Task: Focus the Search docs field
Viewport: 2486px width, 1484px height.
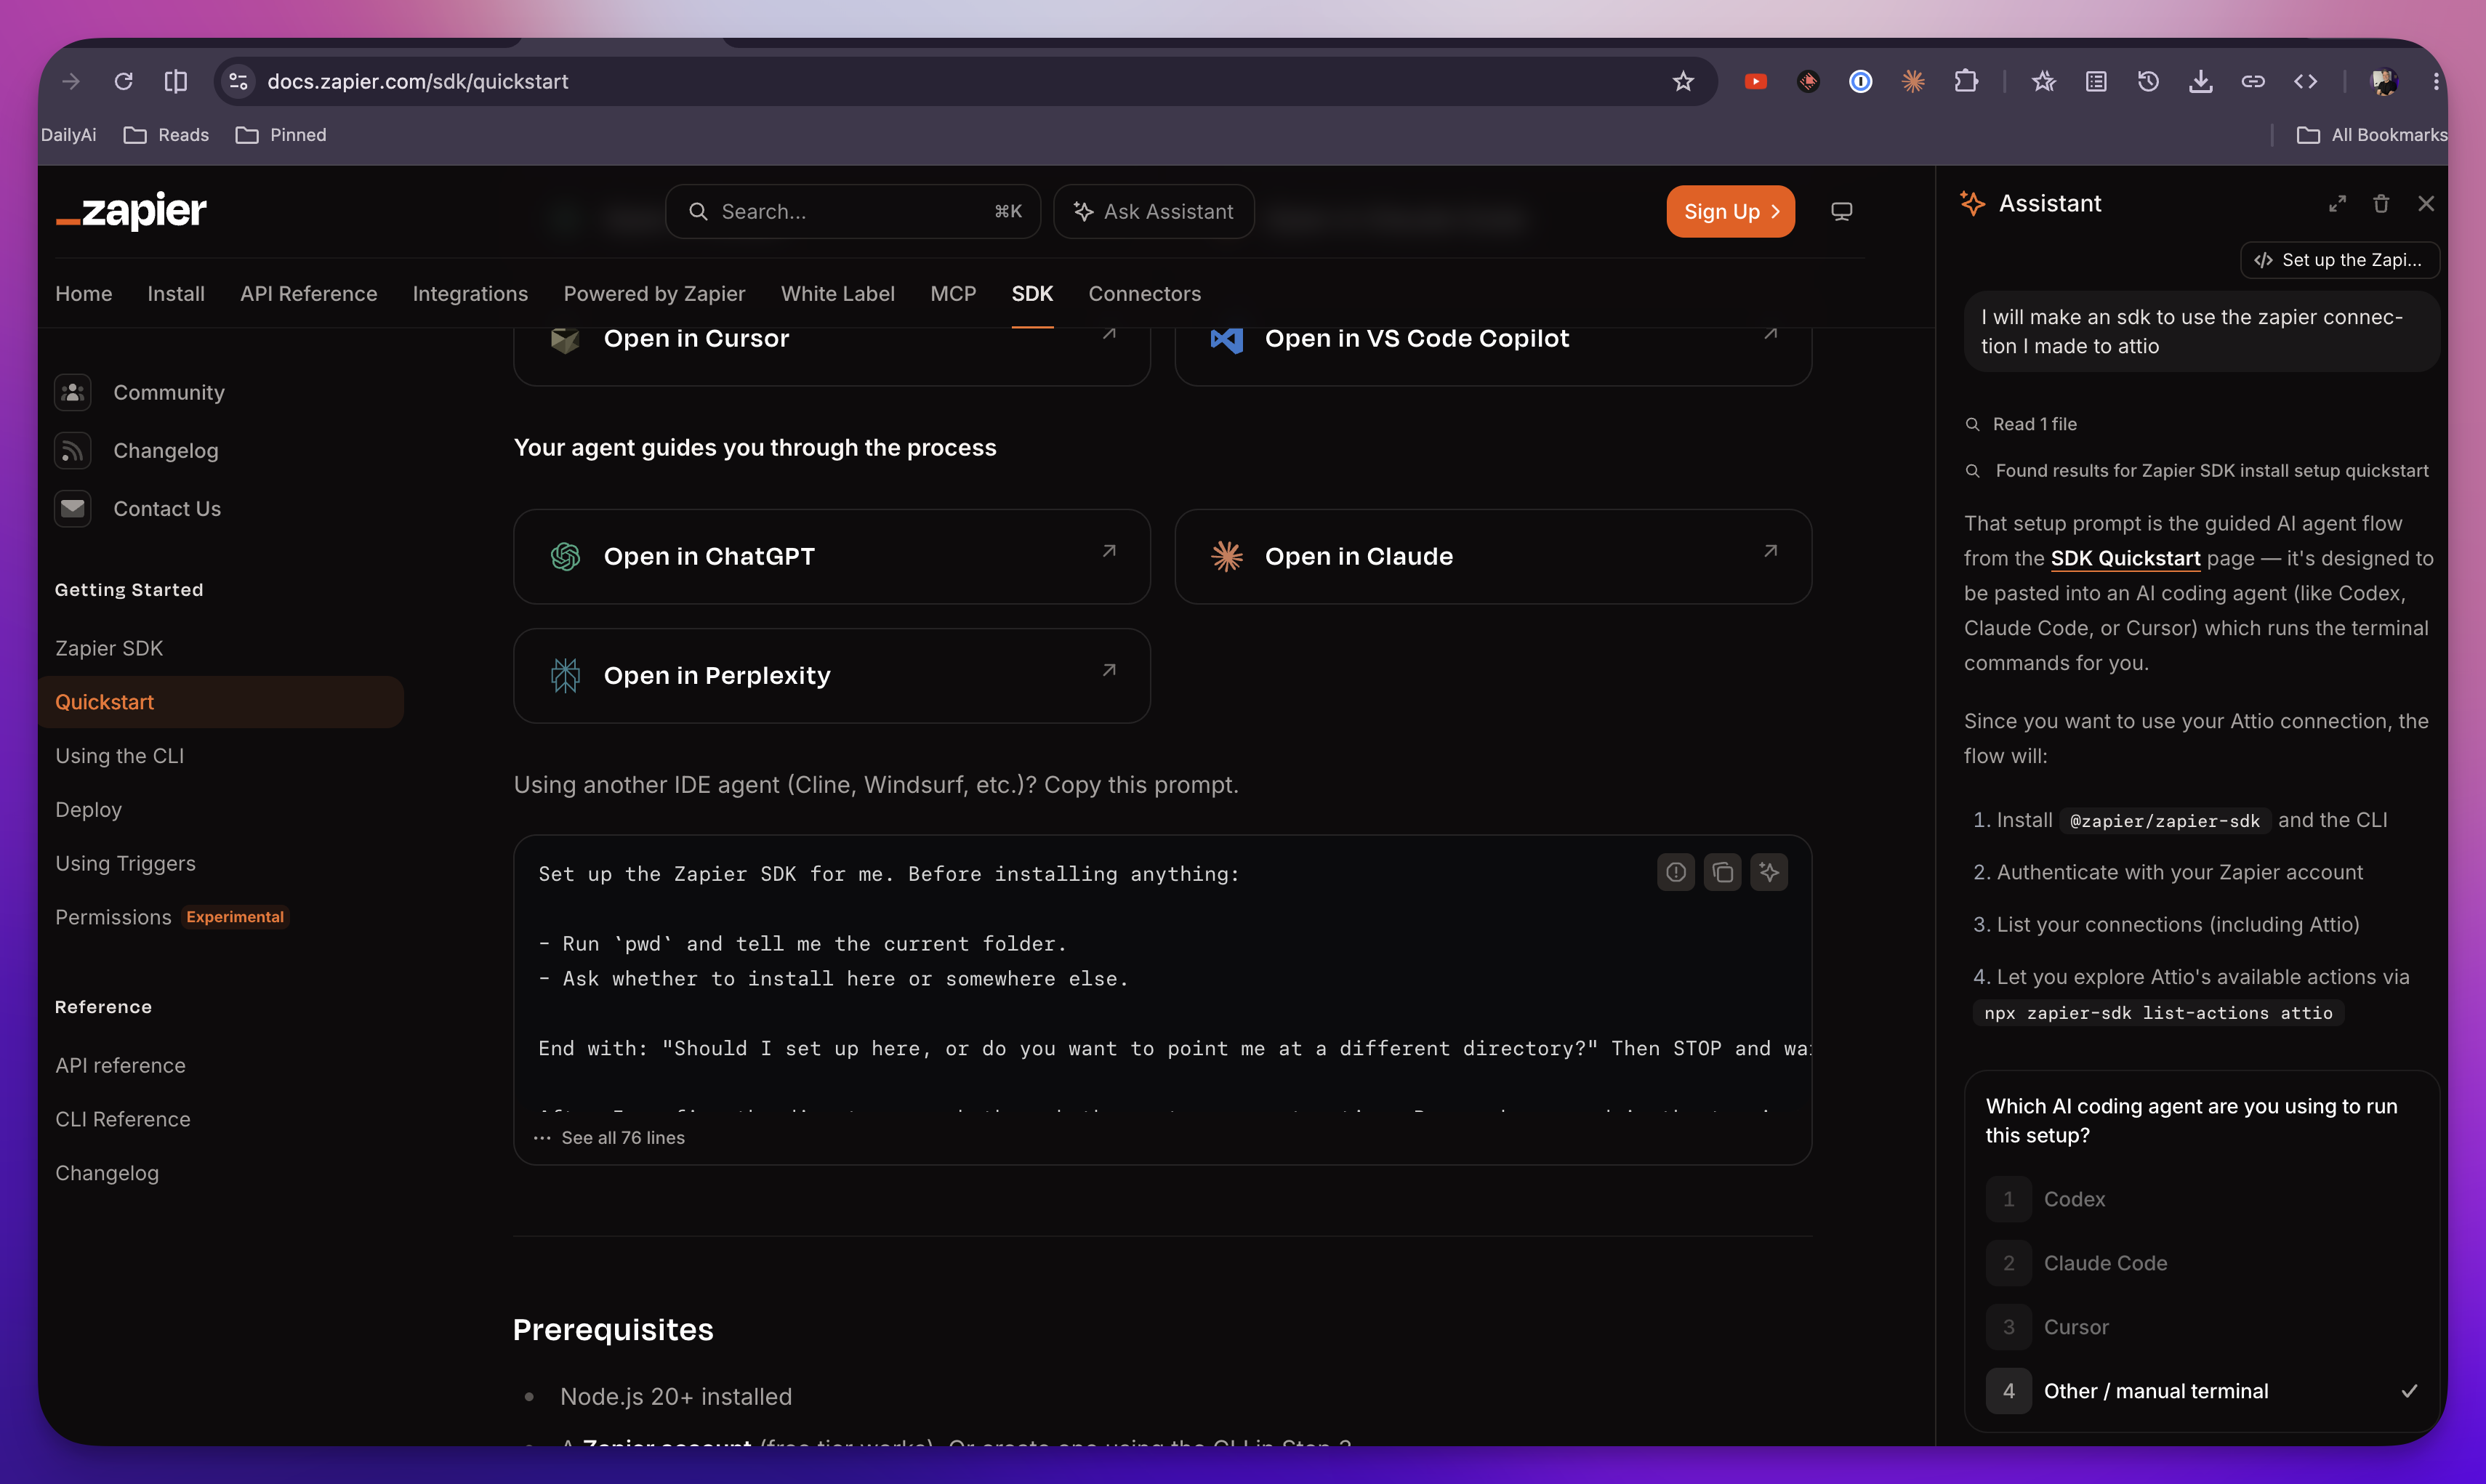Action: [x=853, y=211]
